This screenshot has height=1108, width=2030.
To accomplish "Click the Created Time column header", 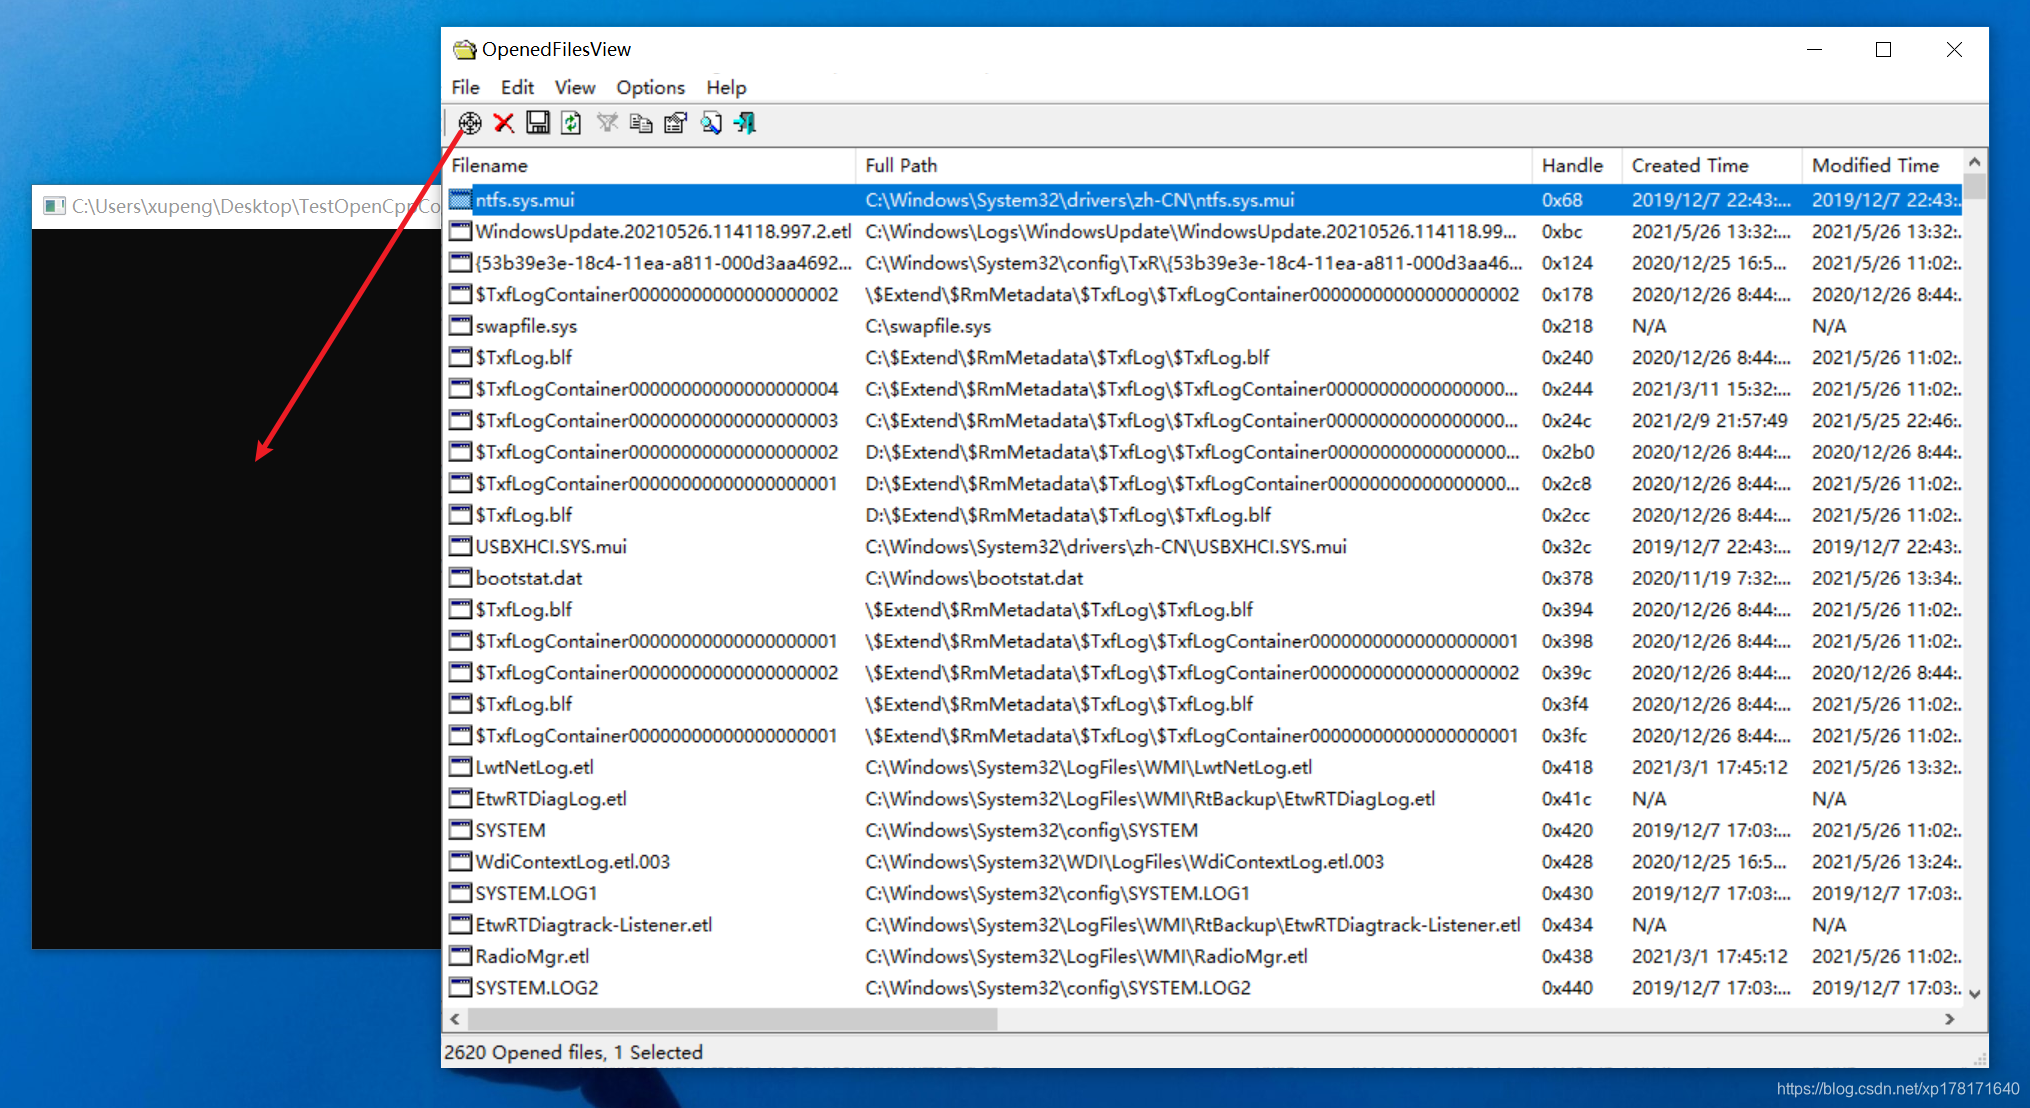I will [1690, 165].
